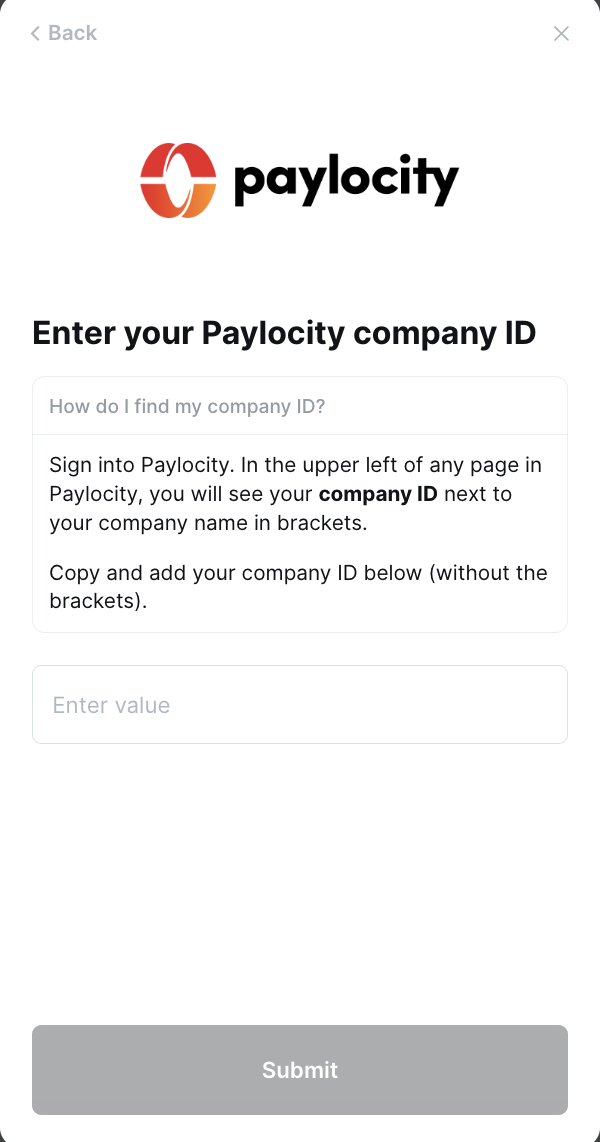The width and height of the screenshot is (600, 1142).
Task: Click the Back chevron arrow icon
Action: tap(35, 34)
